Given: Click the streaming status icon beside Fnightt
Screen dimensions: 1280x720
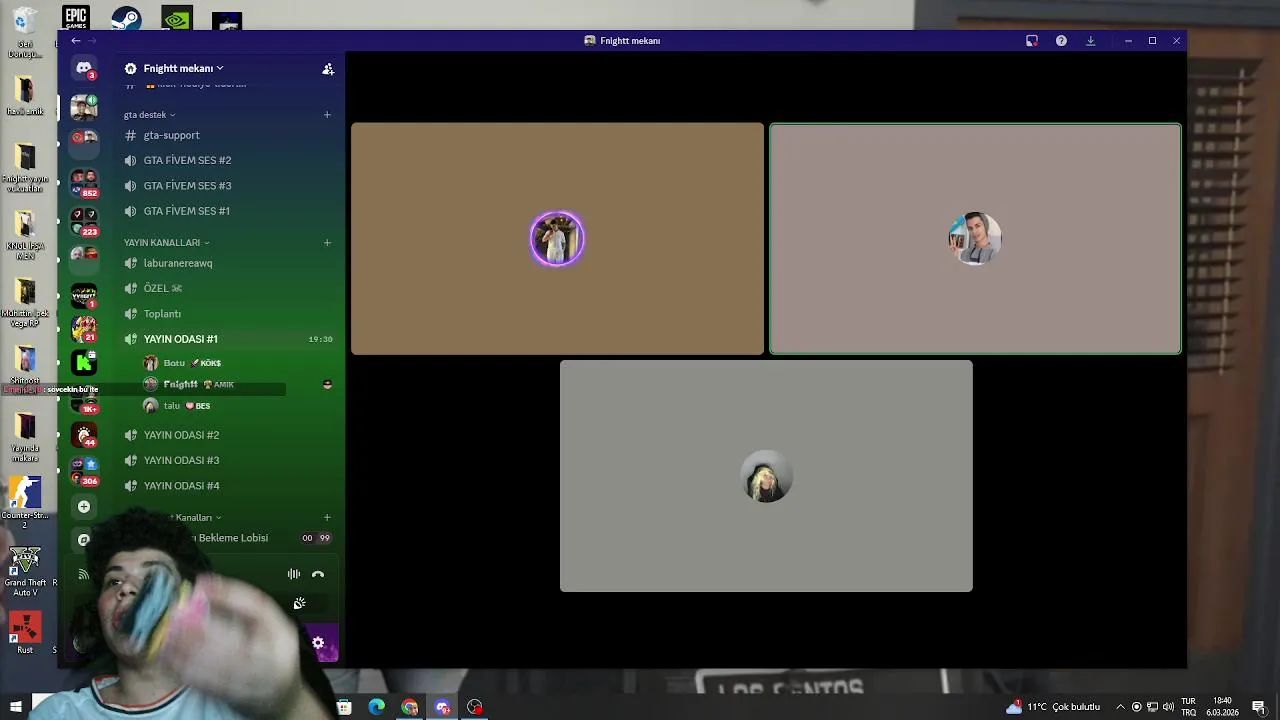Looking at the screenshot, I should [327, 385].
